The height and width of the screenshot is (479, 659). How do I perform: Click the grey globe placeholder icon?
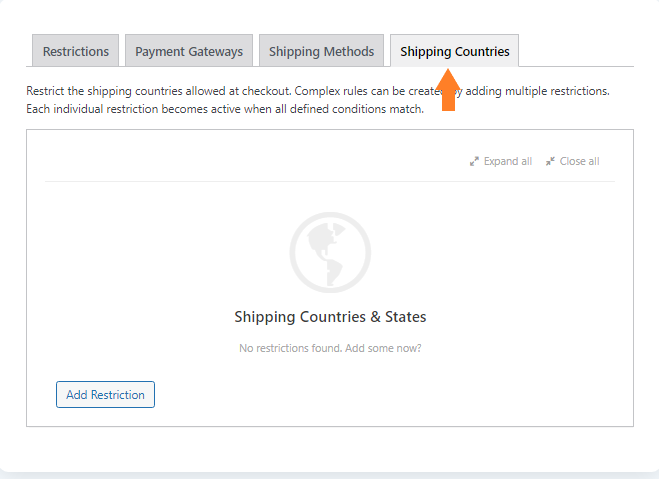pos(330,253)
